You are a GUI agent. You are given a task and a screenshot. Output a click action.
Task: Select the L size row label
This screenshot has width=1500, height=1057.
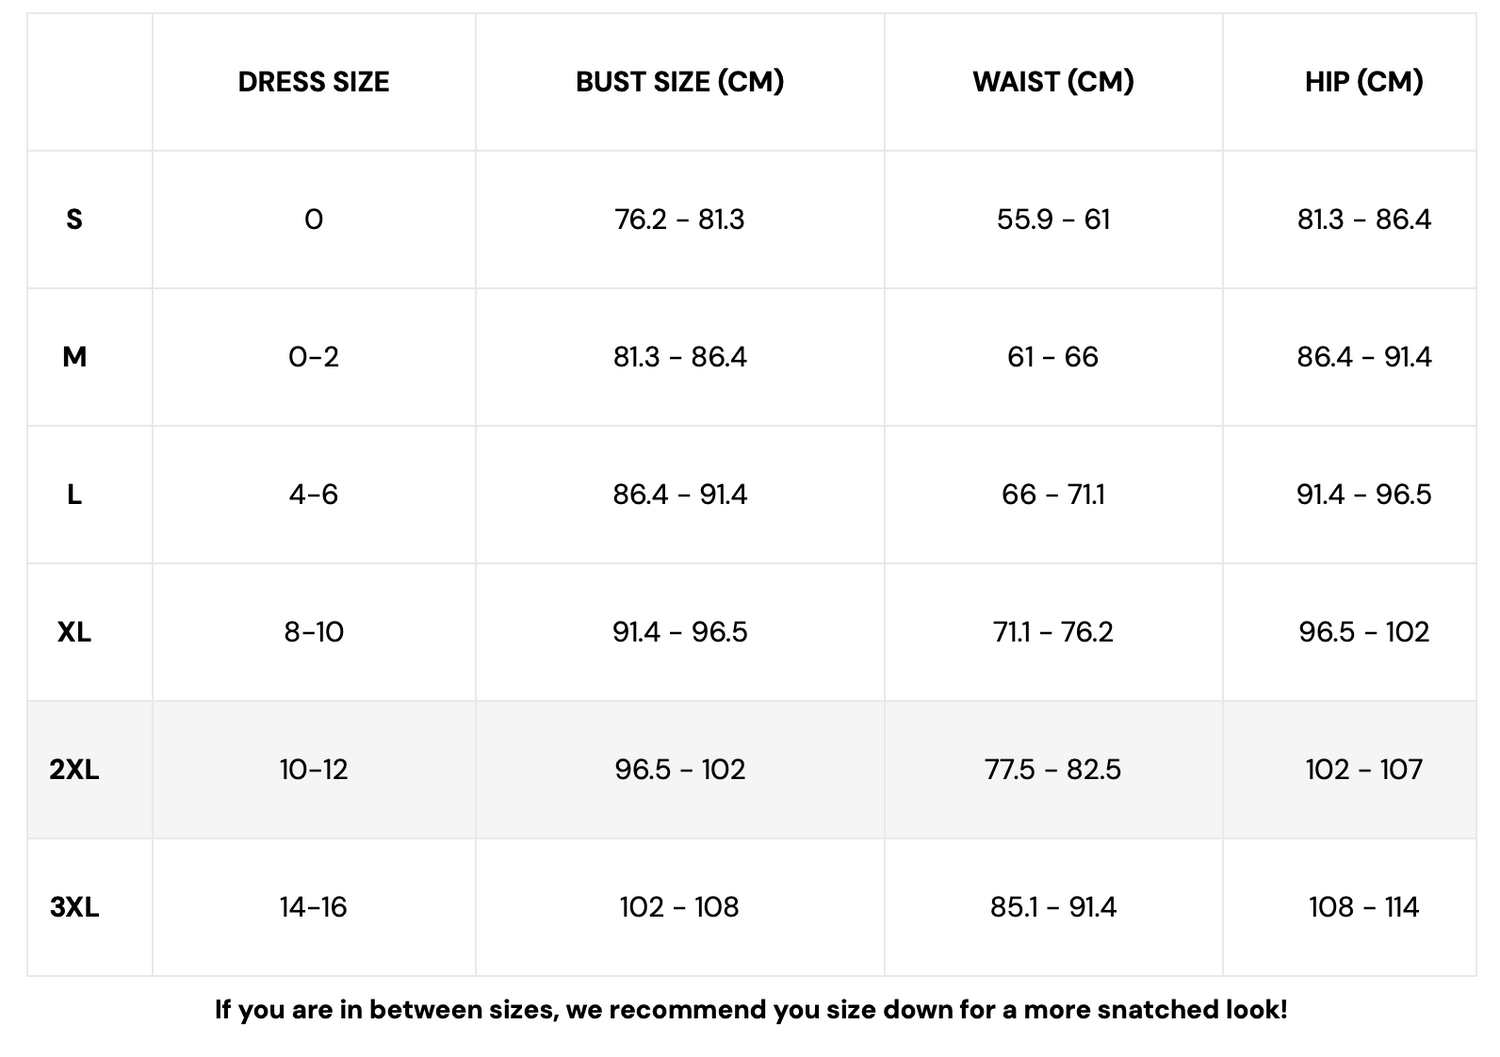(74, 494)
